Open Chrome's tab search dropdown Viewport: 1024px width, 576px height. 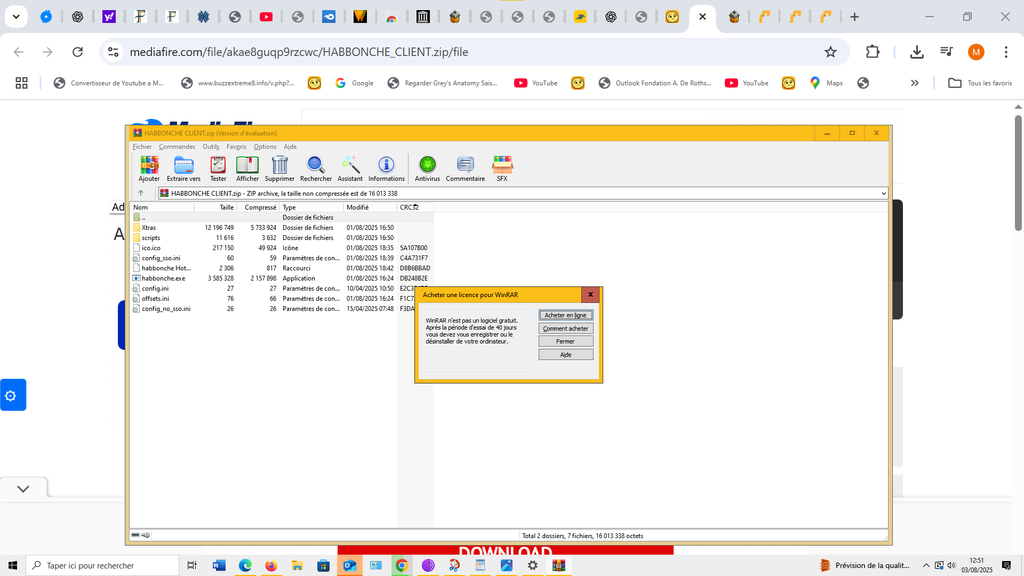coord(16,17)
